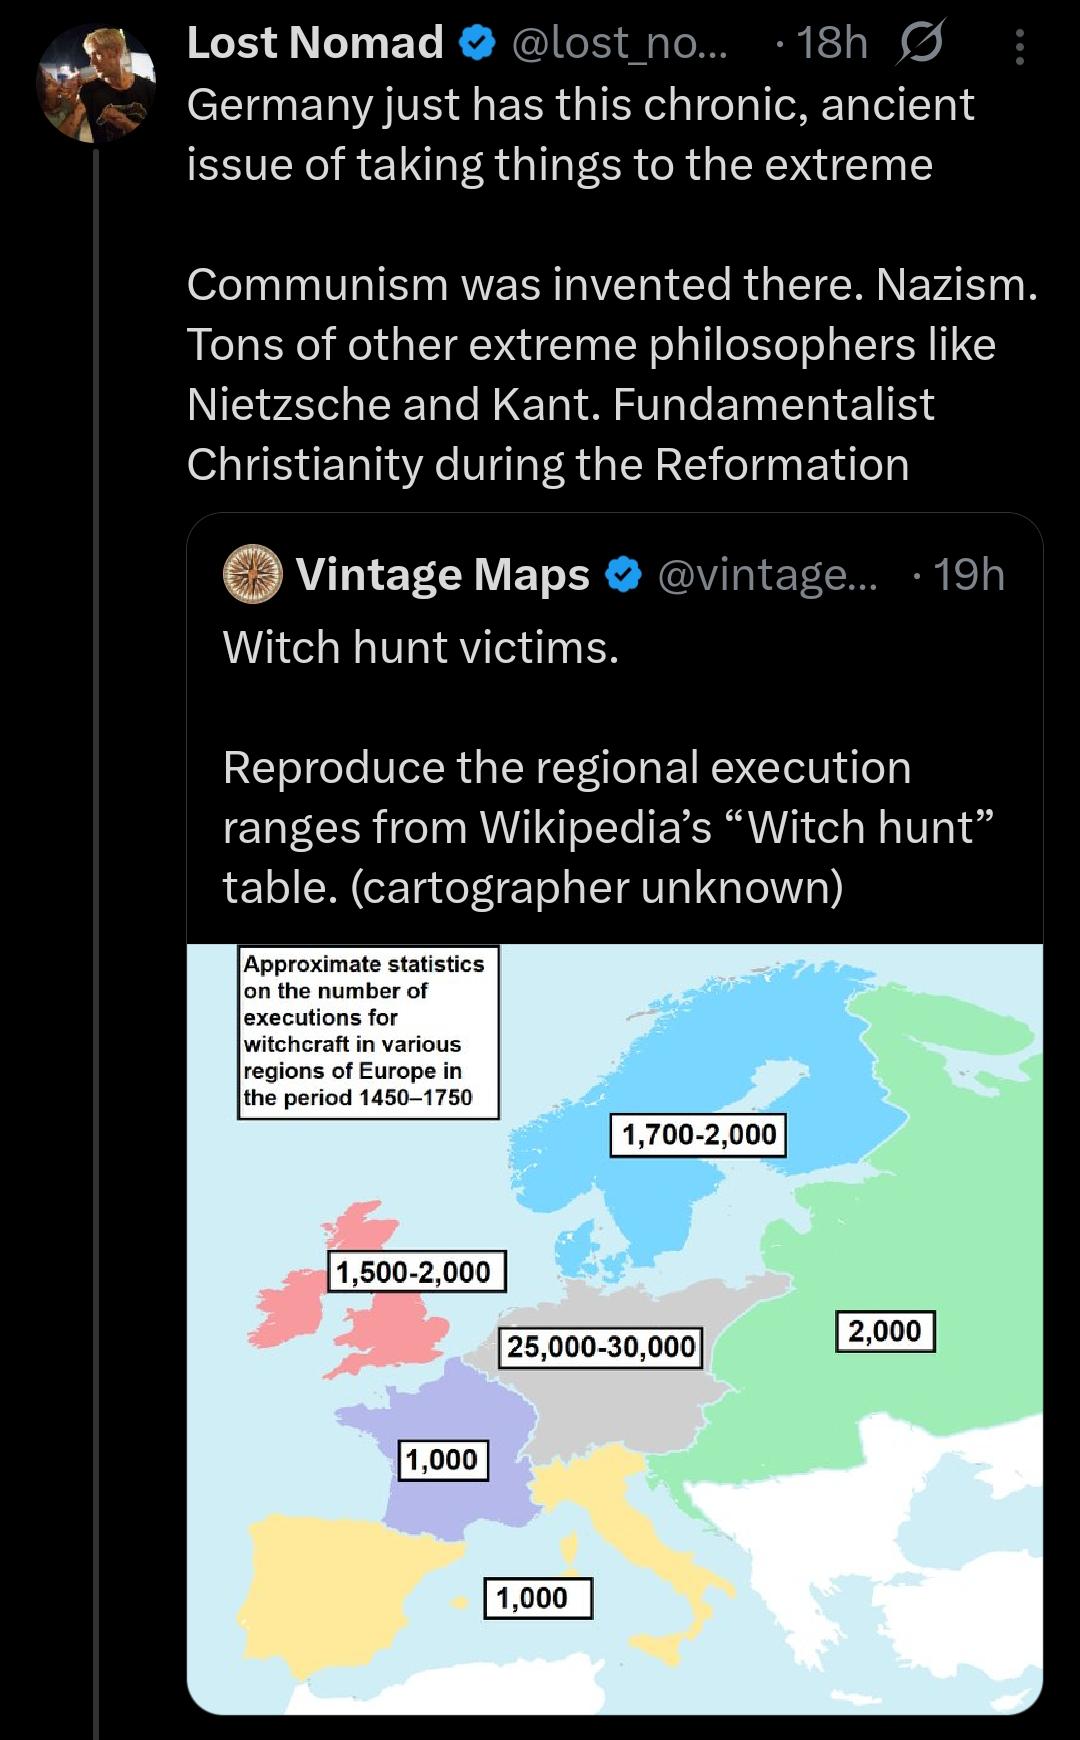Screen dimensions: 1080x1740
Task: Click the Lost Nomad display name
Action: pyautogui.click(x=315, y=44)
